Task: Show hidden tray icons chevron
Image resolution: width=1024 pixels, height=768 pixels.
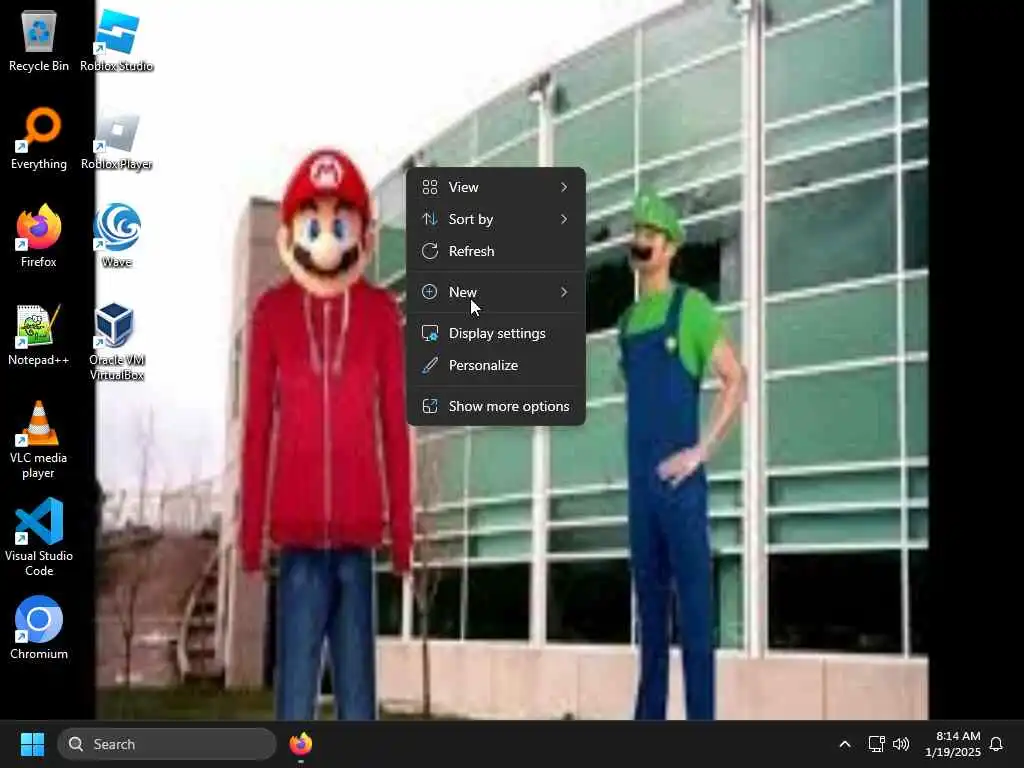Action: click(x=844, y=744)
